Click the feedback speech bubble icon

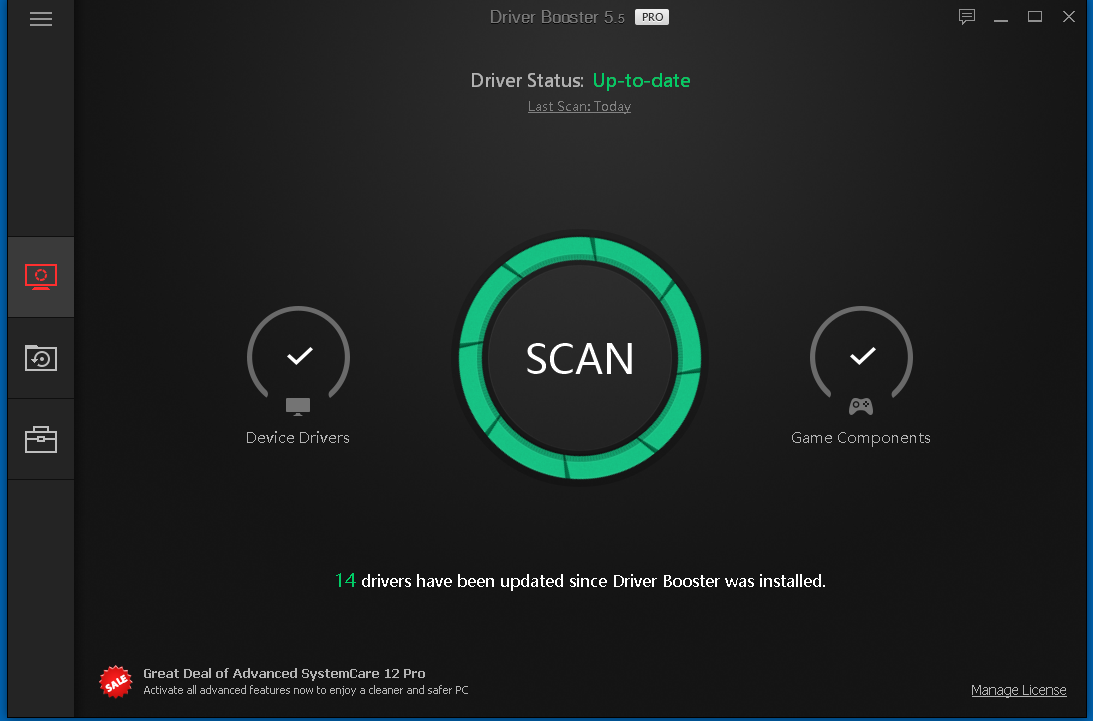pos(966,17)
